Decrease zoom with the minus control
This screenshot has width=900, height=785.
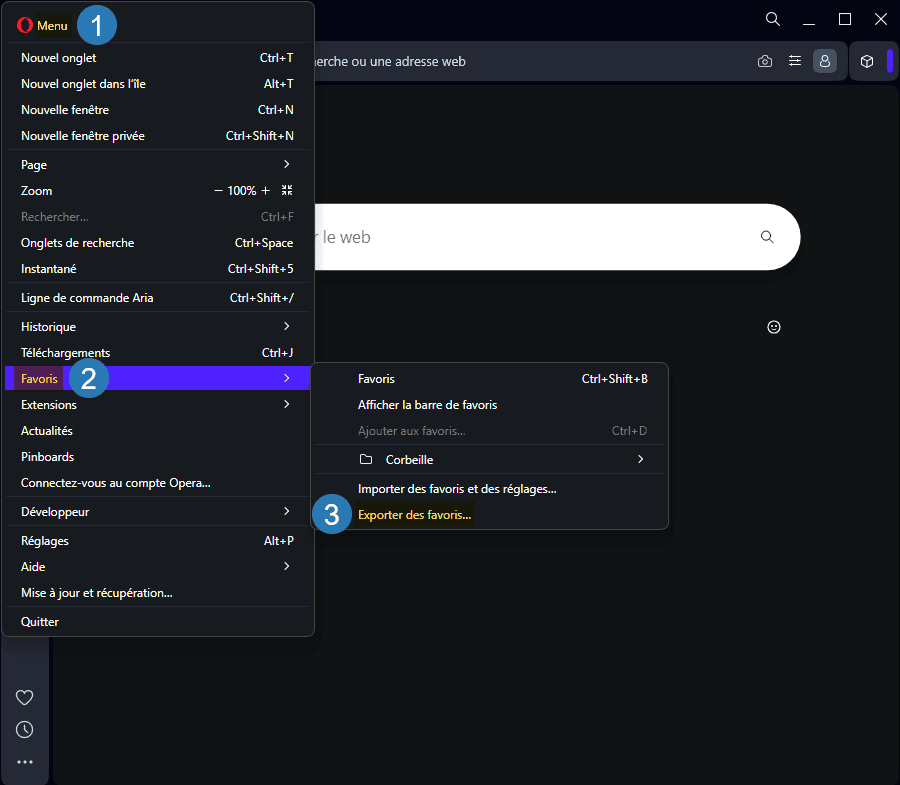pos(217,190)
